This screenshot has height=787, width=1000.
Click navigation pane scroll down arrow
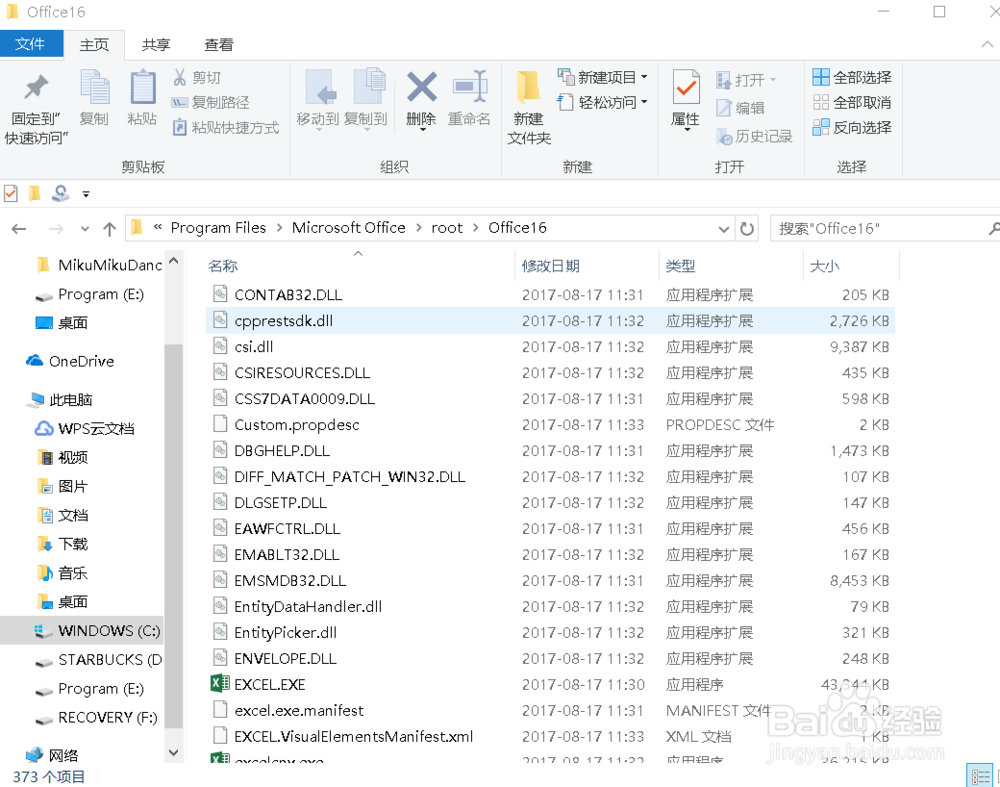pyautogui.click(x=173, y=753)
